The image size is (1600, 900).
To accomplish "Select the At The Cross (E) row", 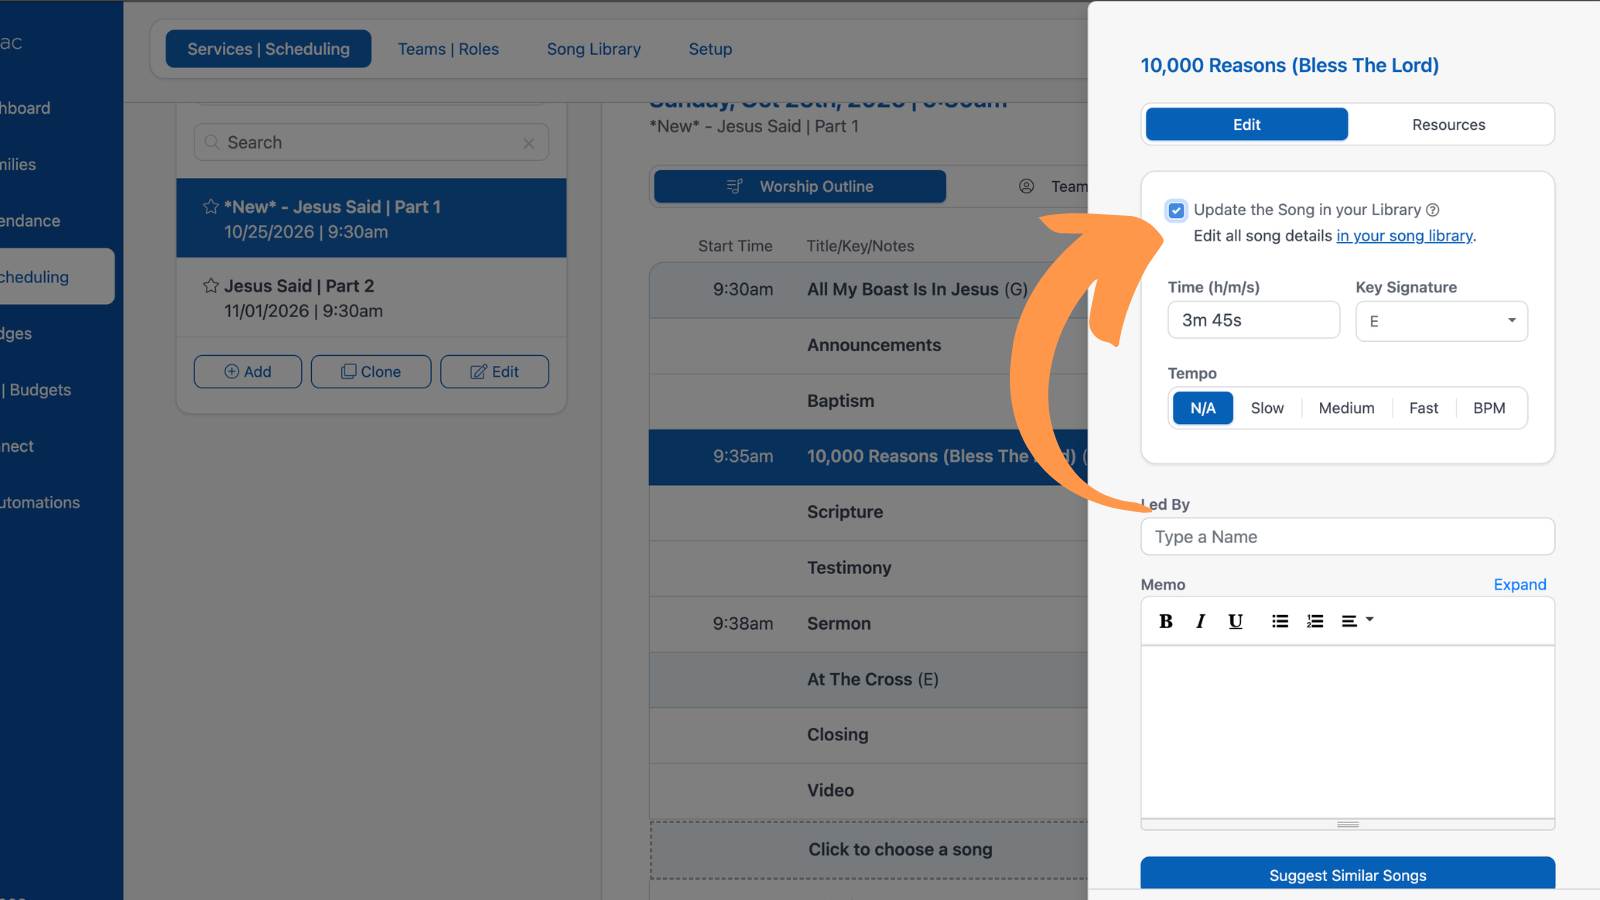I will 868,680.
